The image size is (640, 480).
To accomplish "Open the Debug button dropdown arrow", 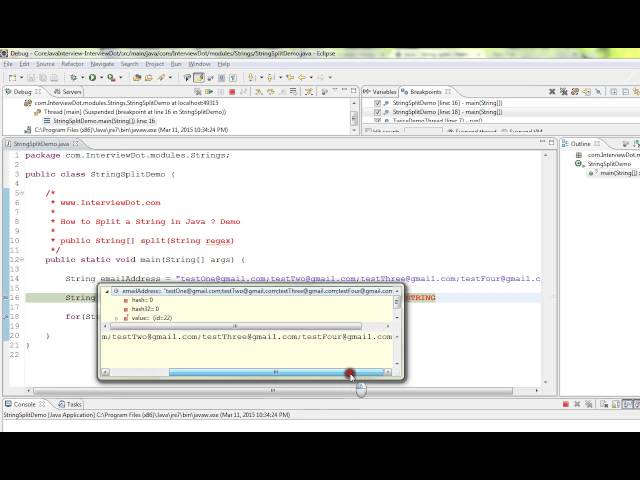I will (x=82, y=77).
